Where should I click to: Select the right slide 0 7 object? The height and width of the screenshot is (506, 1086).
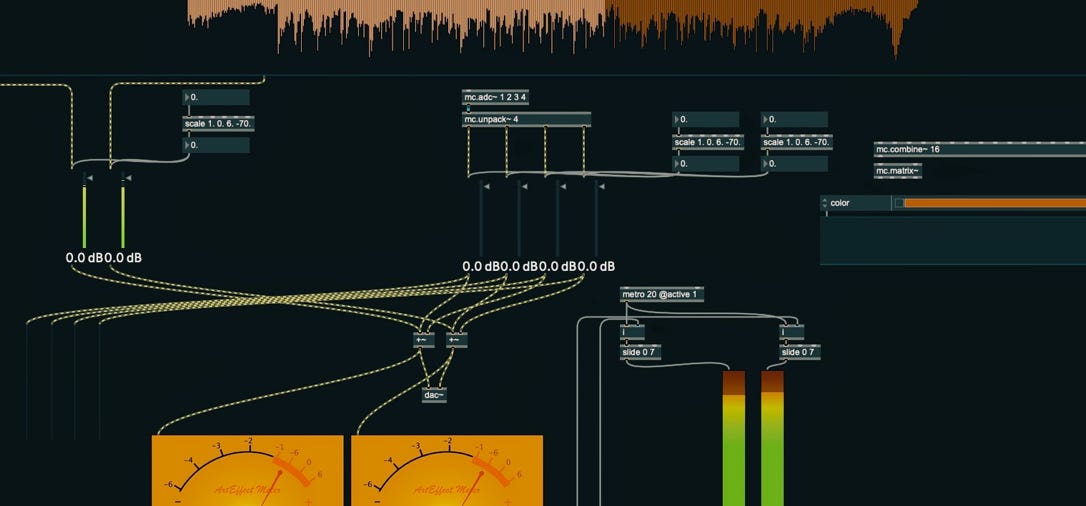(799, 352)
